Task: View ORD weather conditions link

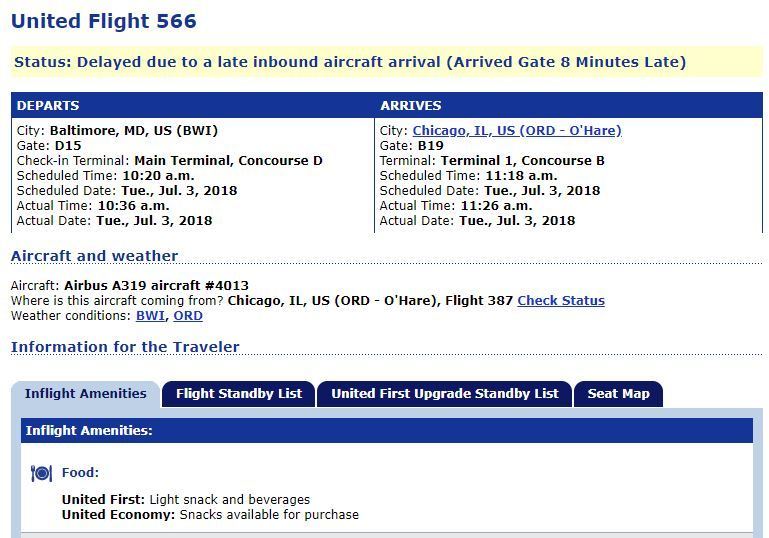Action: (x=188, y=316)
